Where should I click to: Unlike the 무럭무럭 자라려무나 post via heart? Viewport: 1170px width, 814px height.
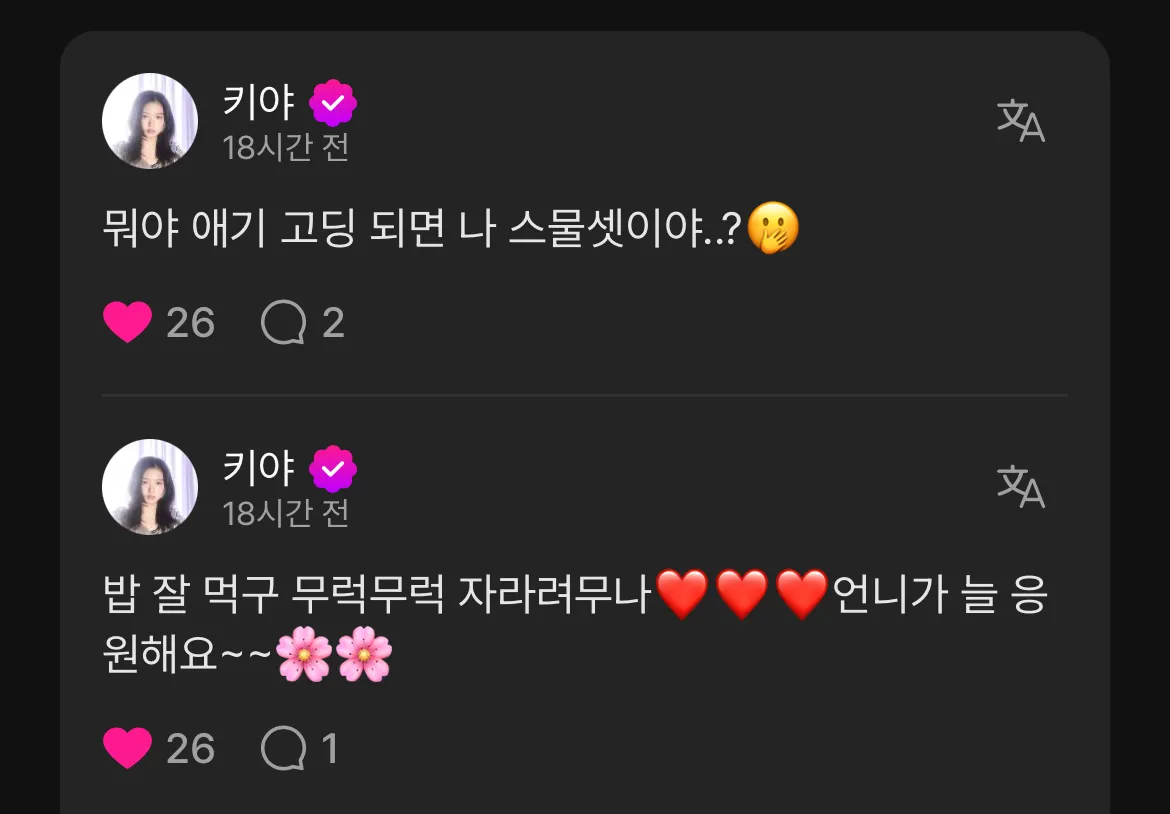pos(127,748)
